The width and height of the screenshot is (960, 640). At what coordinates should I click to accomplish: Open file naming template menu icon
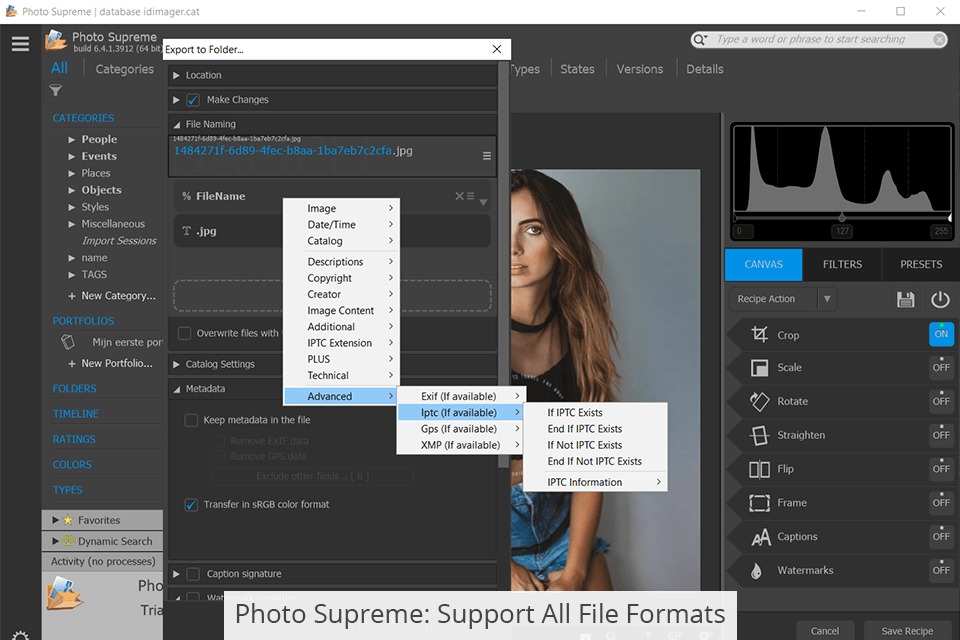(487, 156)
